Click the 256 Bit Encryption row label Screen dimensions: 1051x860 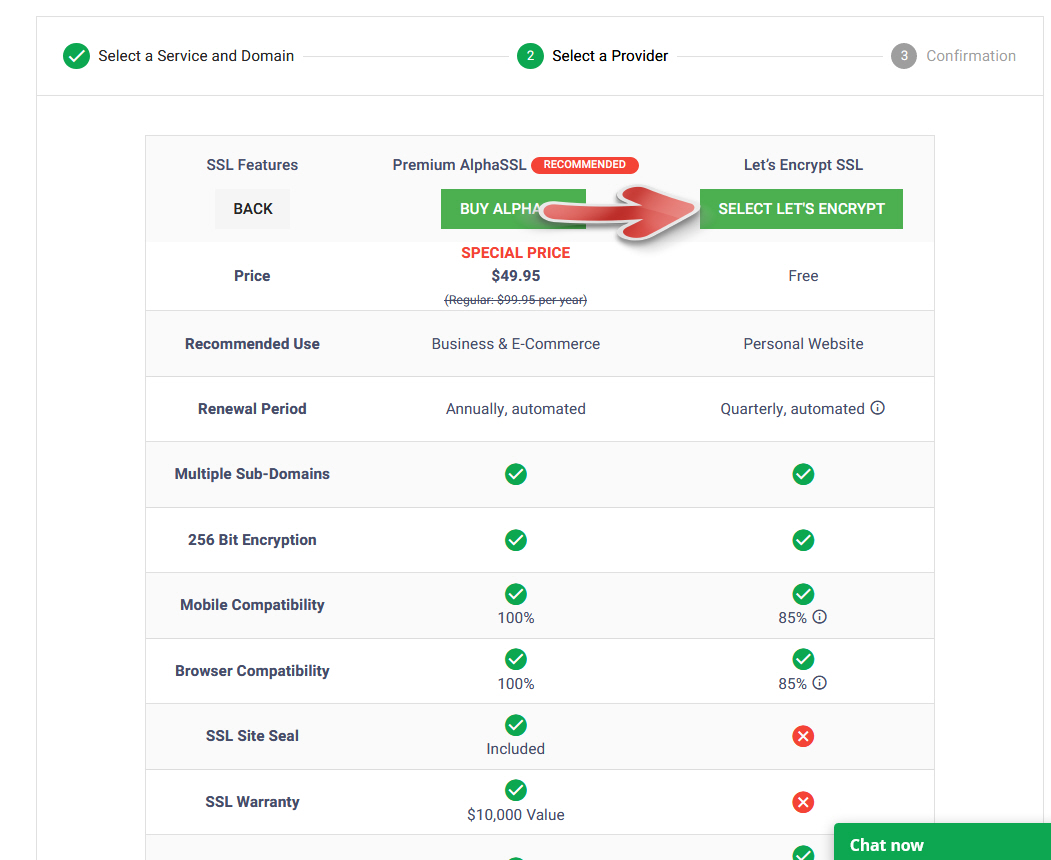point(252,540)
